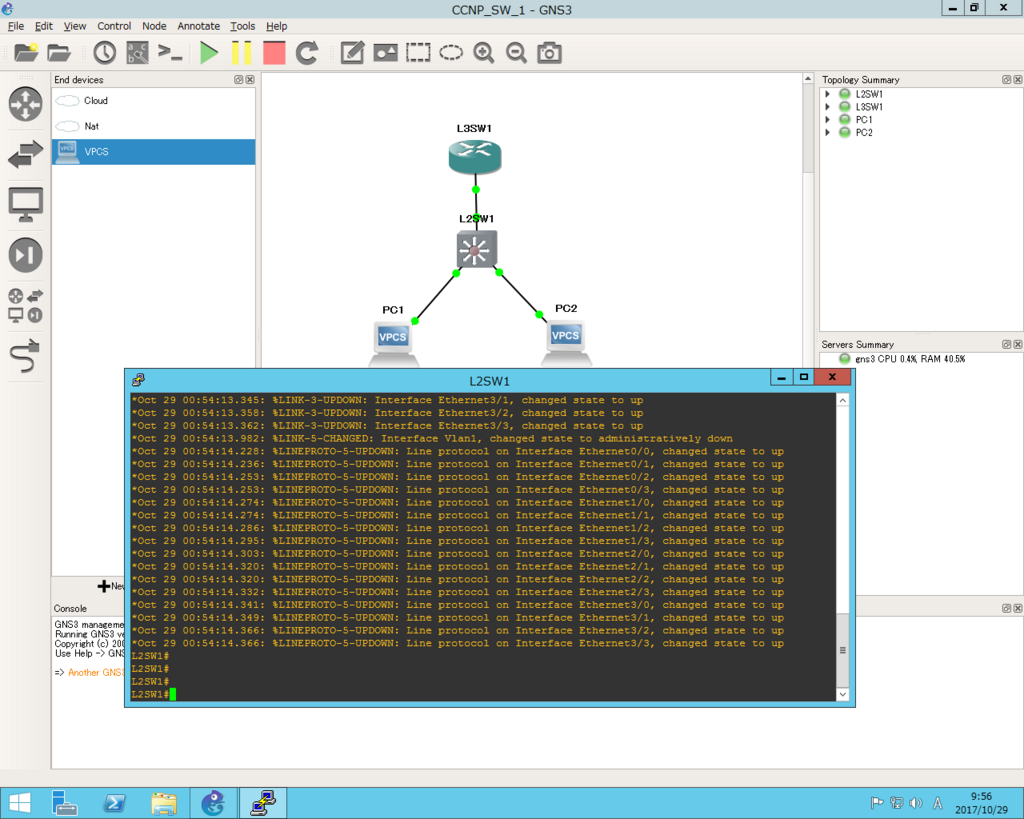Image resolution: width=1024 pixels, height=819 pixels.
Task: Switch to GNS3 in the taskbar
Action: pos(213,803)
